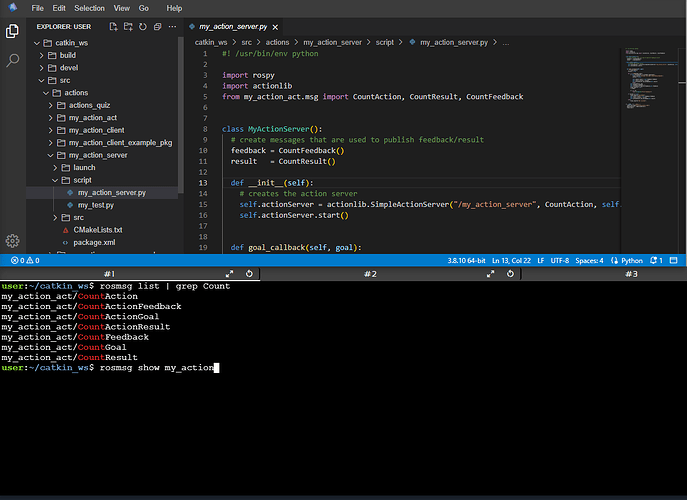Switch to terminal tab #1
The image size is (687, 500).
pyautogui.click(x=110, y=274)
